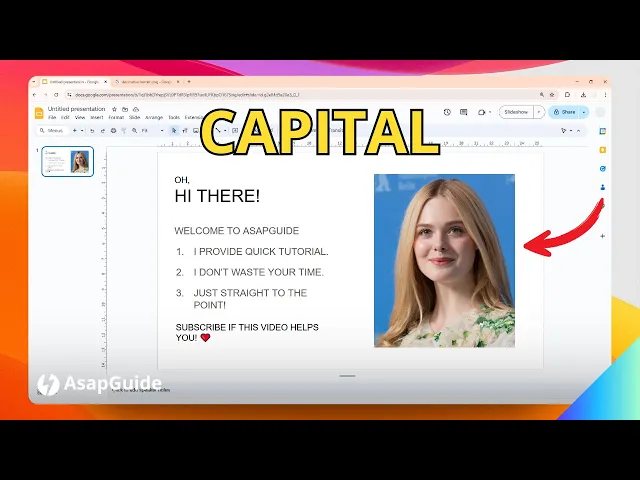
Task: Open the browser extensions icon
Action: pyautogui.click(x=567, y=95)
